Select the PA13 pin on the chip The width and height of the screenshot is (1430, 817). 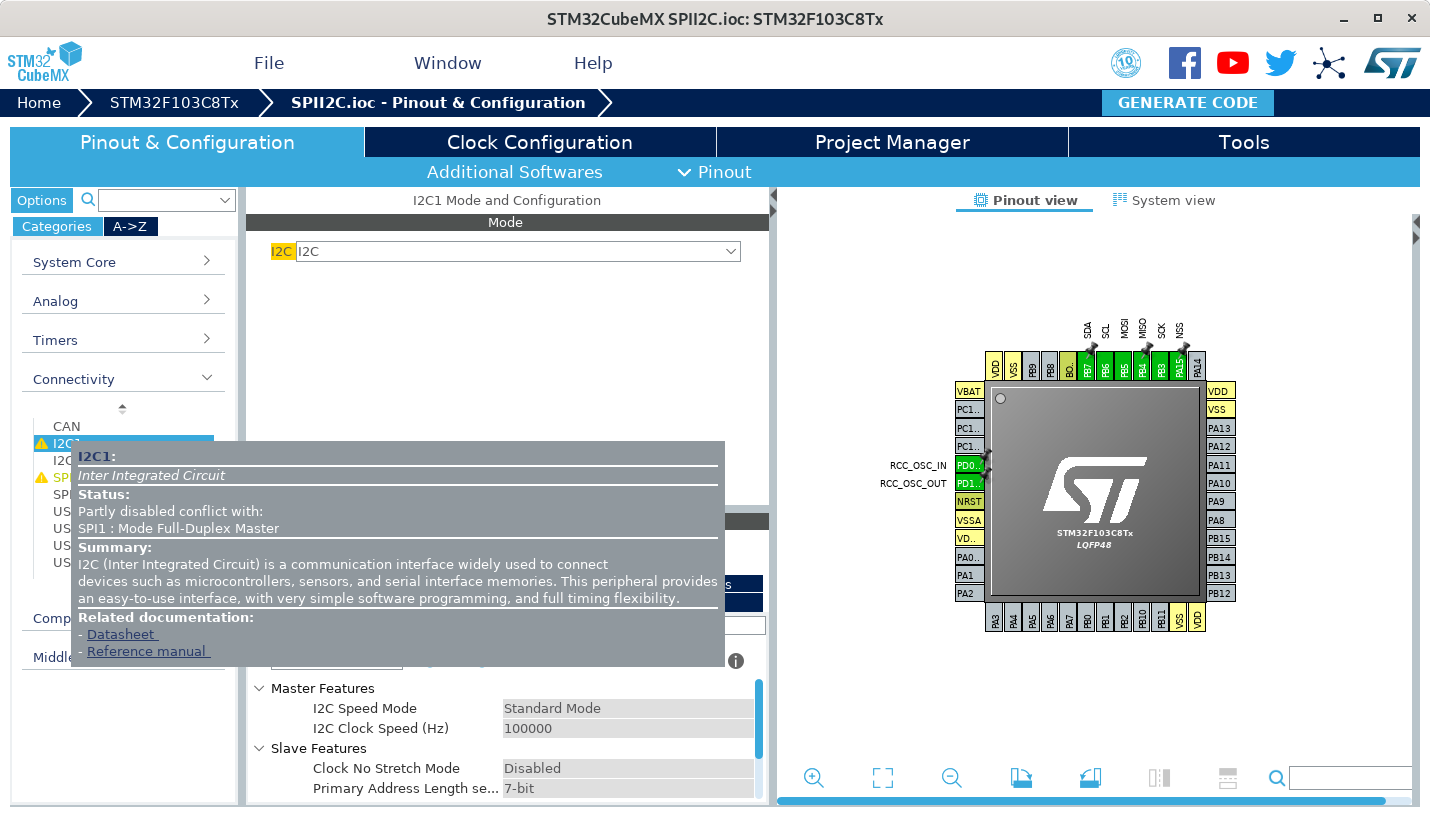click(x=1221, y=428)
